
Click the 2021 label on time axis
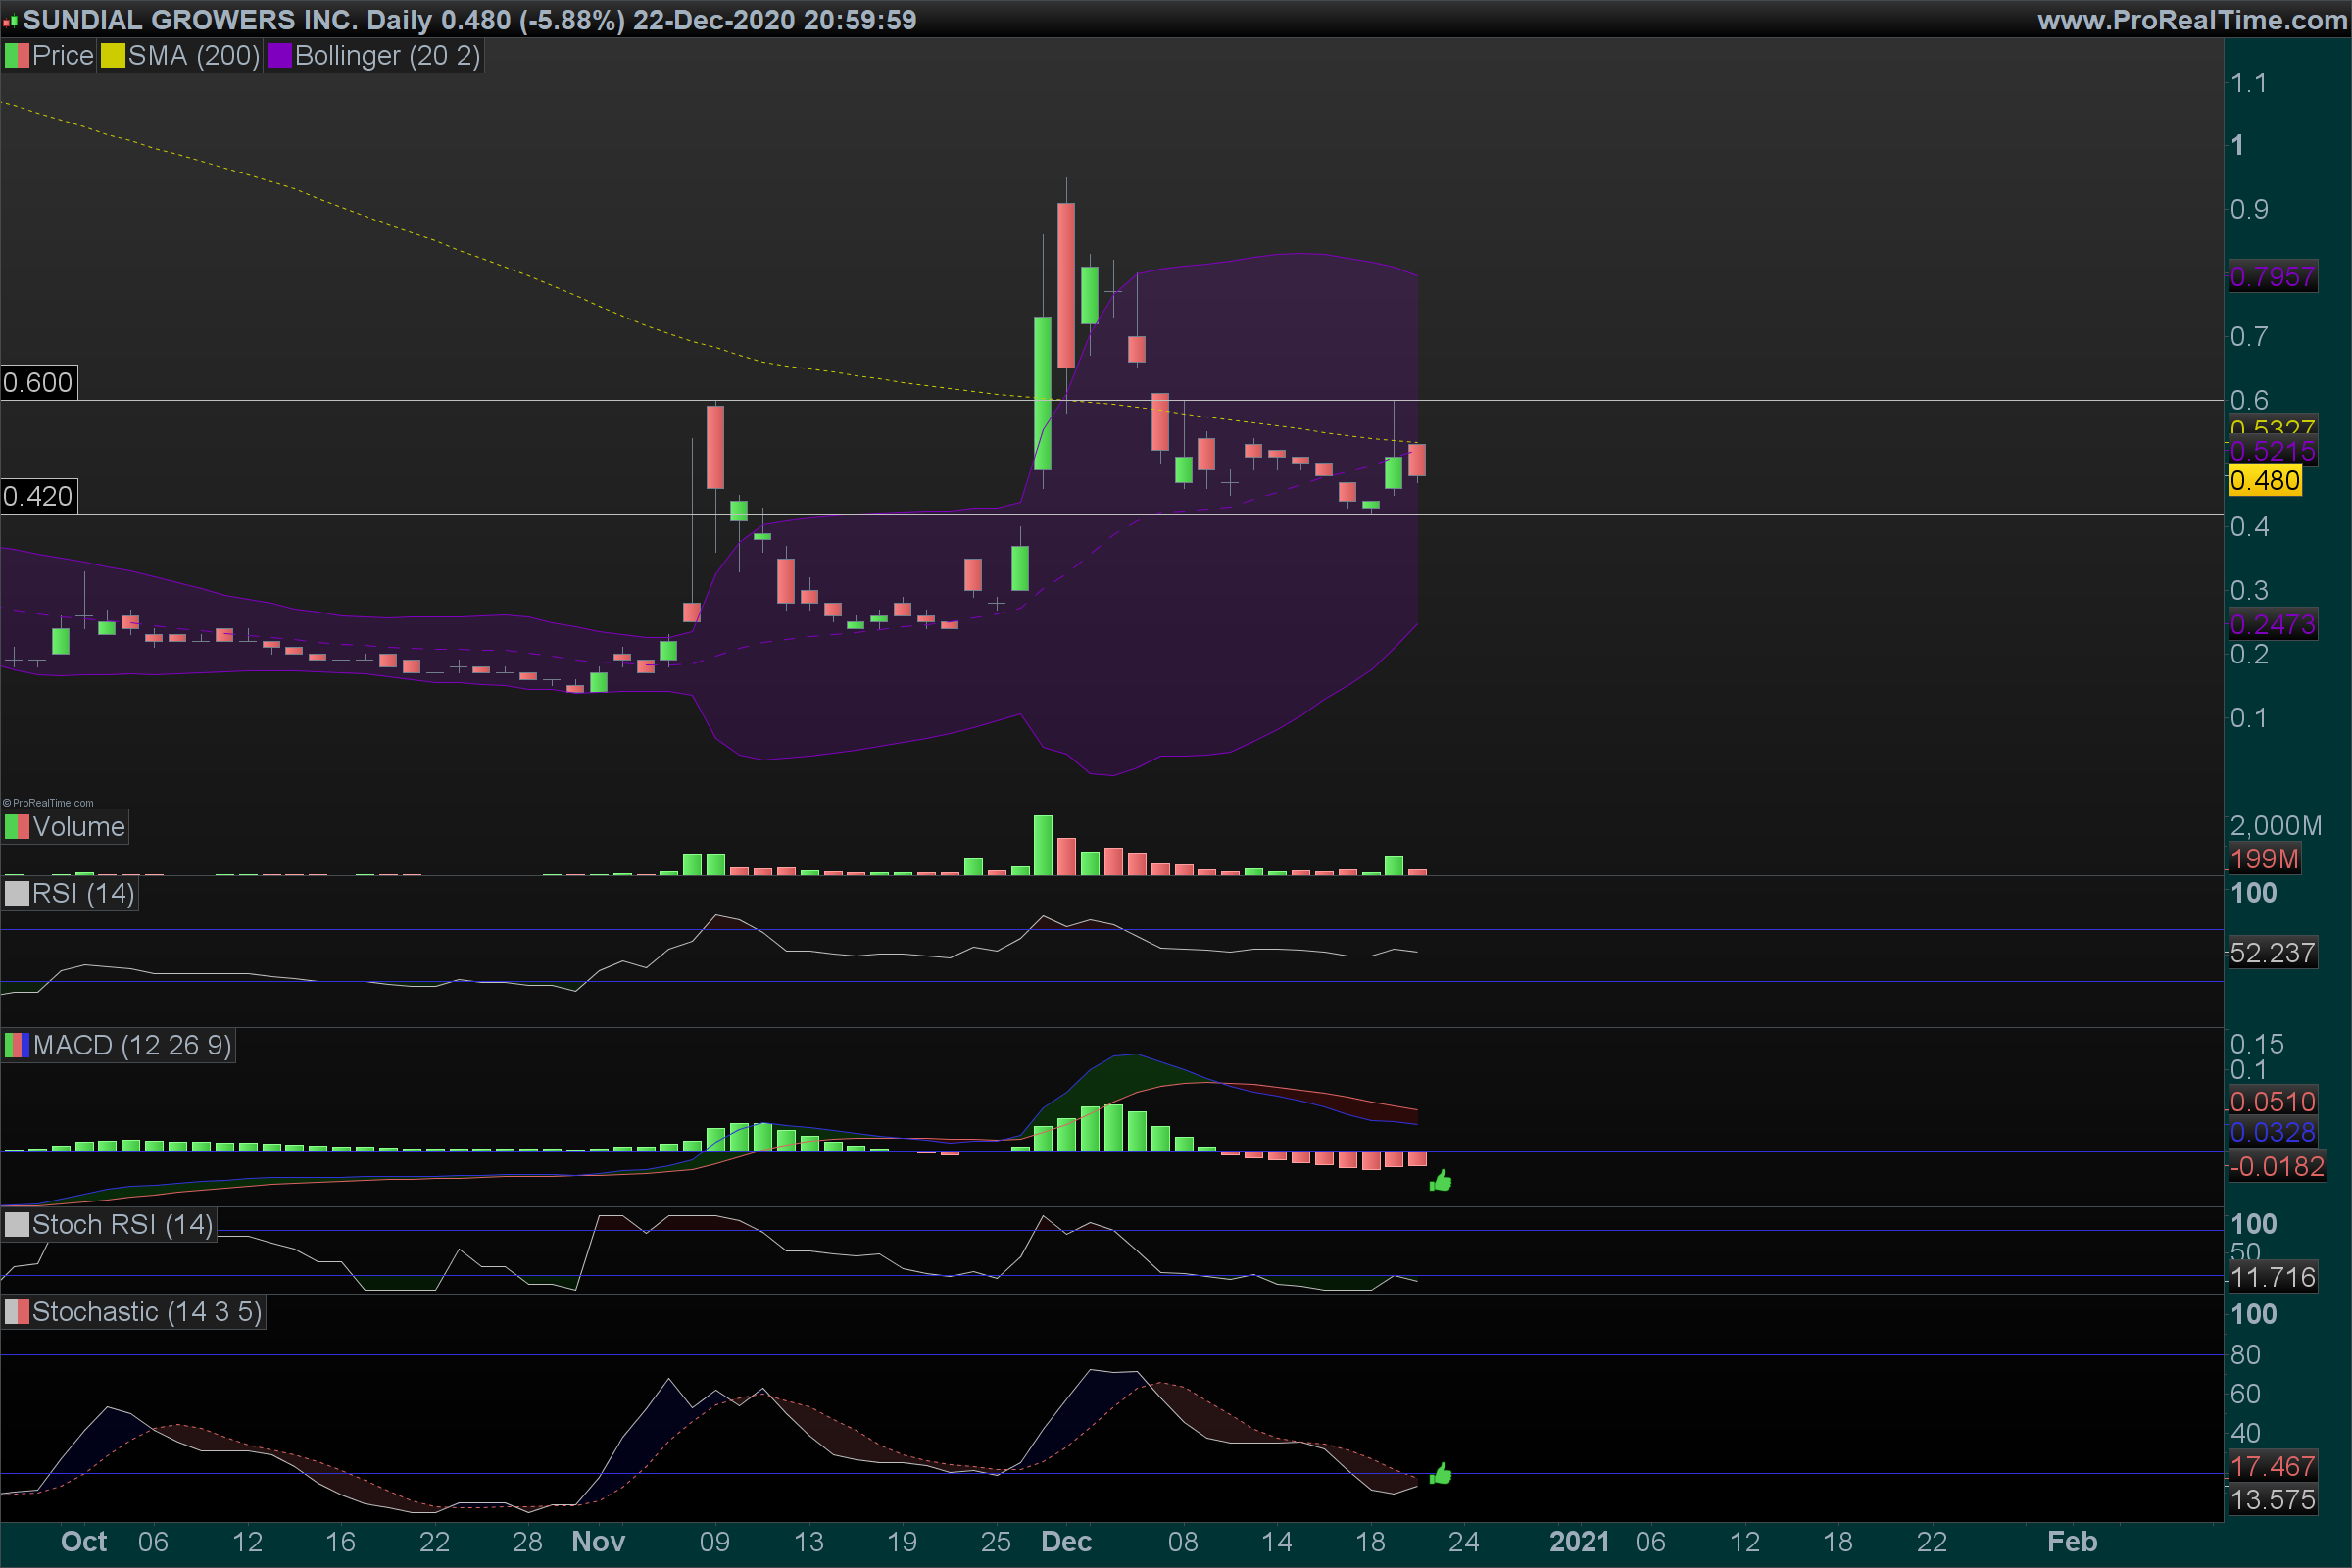pos(1579,1541)
